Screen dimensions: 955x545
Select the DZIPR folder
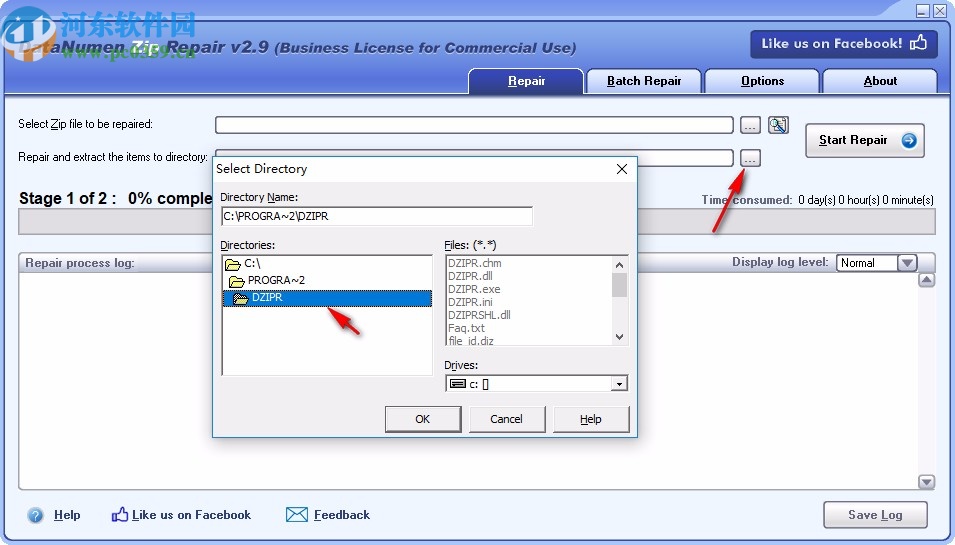(x=327, y=298)
